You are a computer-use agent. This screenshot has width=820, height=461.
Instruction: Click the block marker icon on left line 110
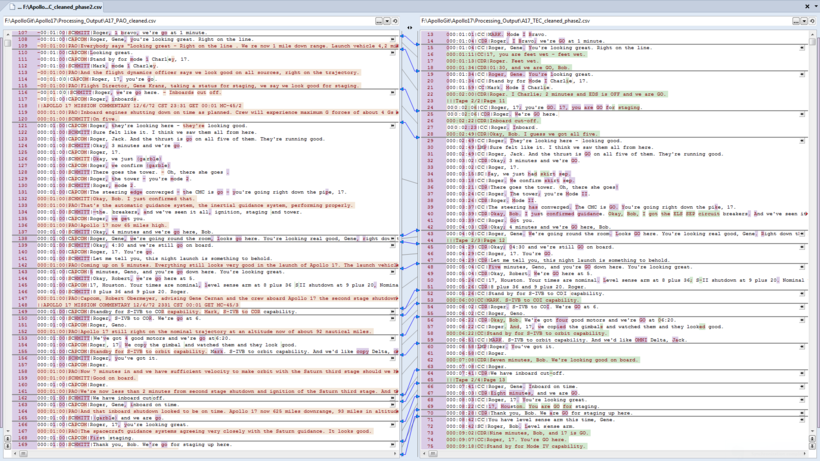coord(393,53)
